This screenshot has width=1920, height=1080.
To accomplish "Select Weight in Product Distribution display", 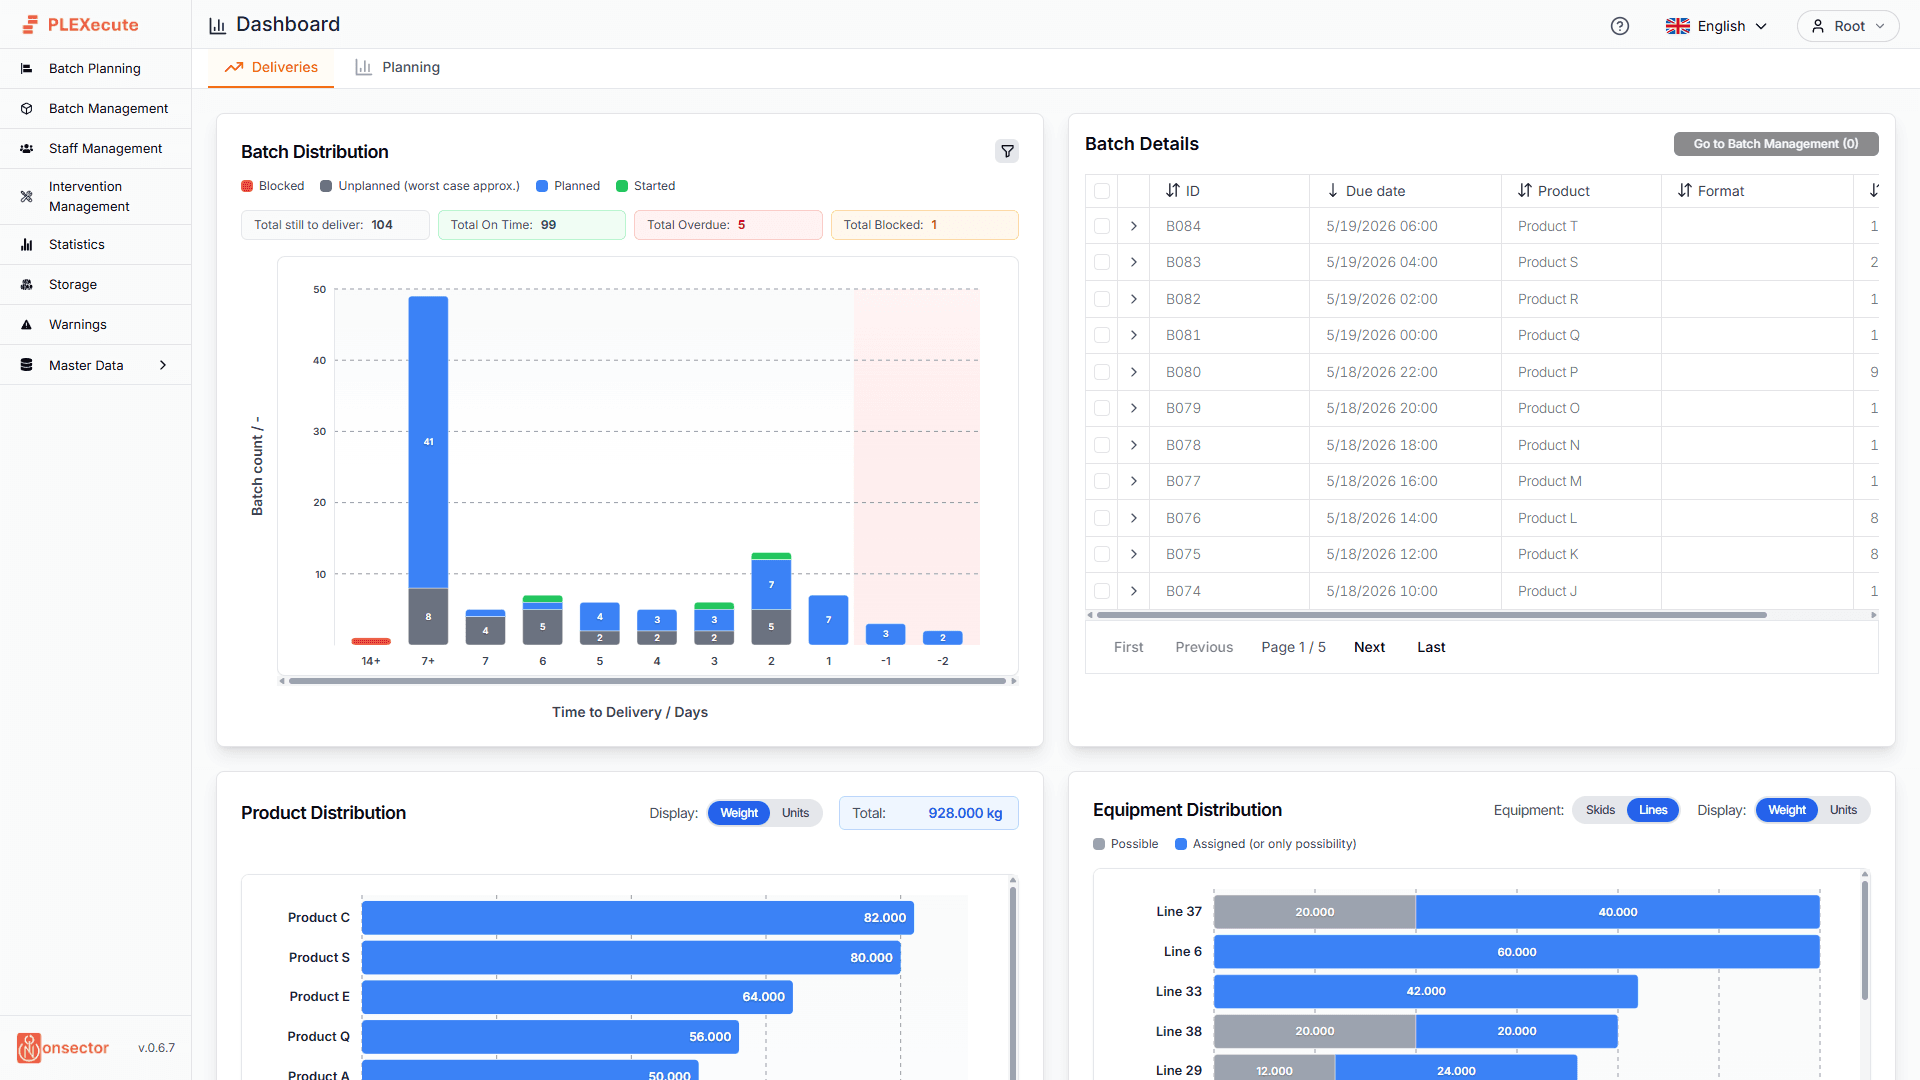I will pos(739,813).
